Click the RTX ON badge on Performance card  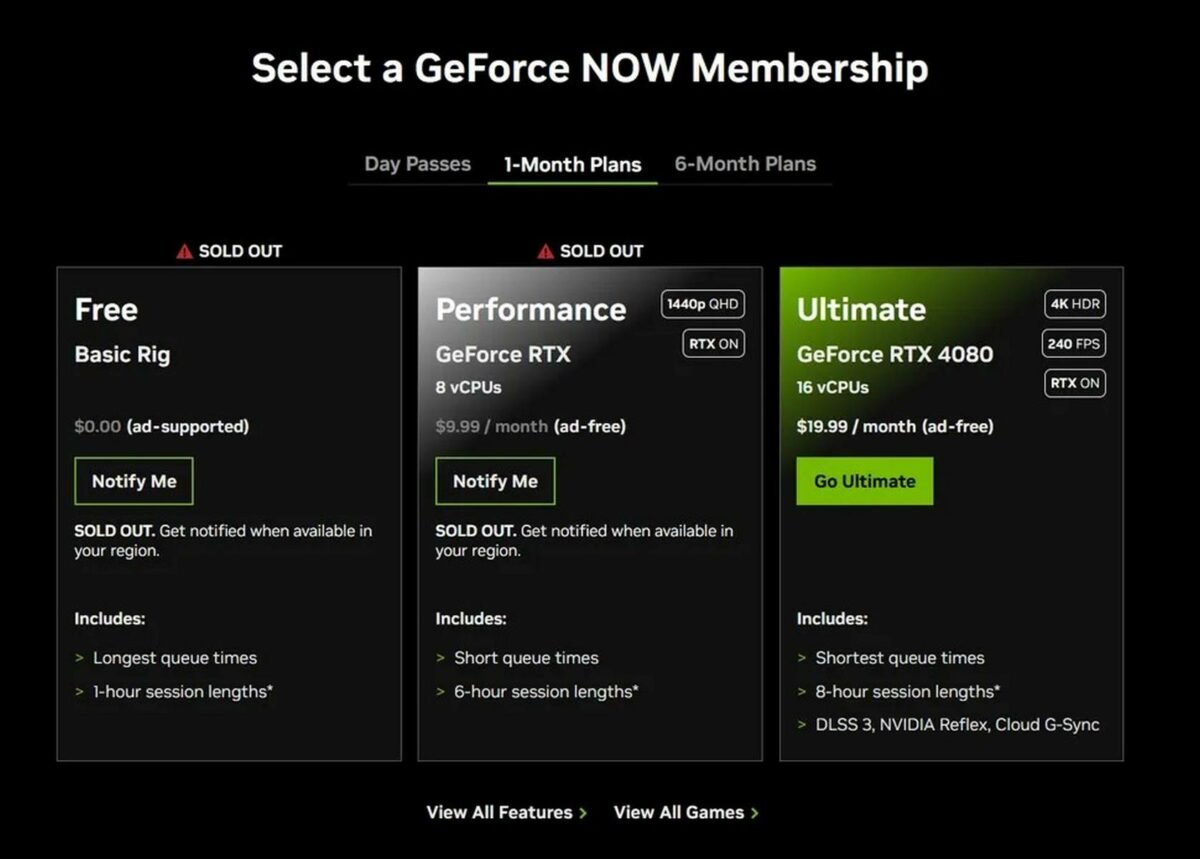pos(712,343)
